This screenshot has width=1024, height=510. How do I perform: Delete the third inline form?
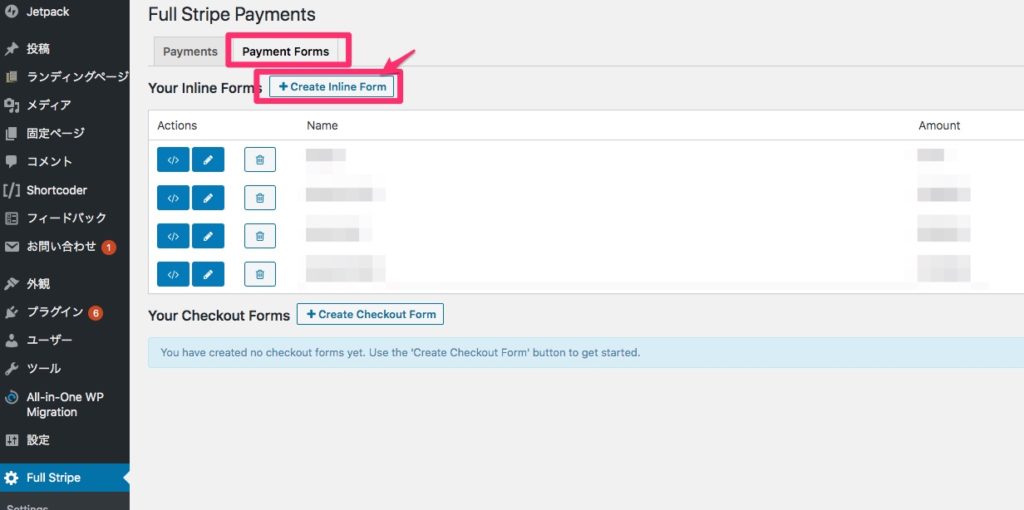pos(260,236)
